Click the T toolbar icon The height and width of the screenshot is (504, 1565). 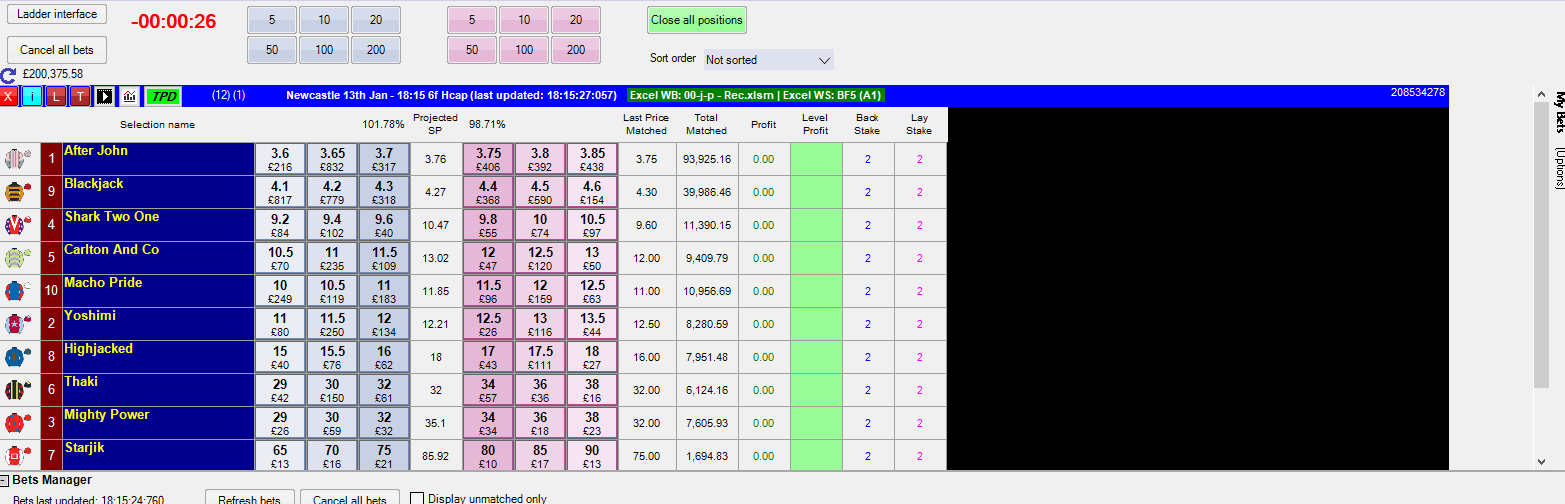pyautogui.click(x=80, y=96)
